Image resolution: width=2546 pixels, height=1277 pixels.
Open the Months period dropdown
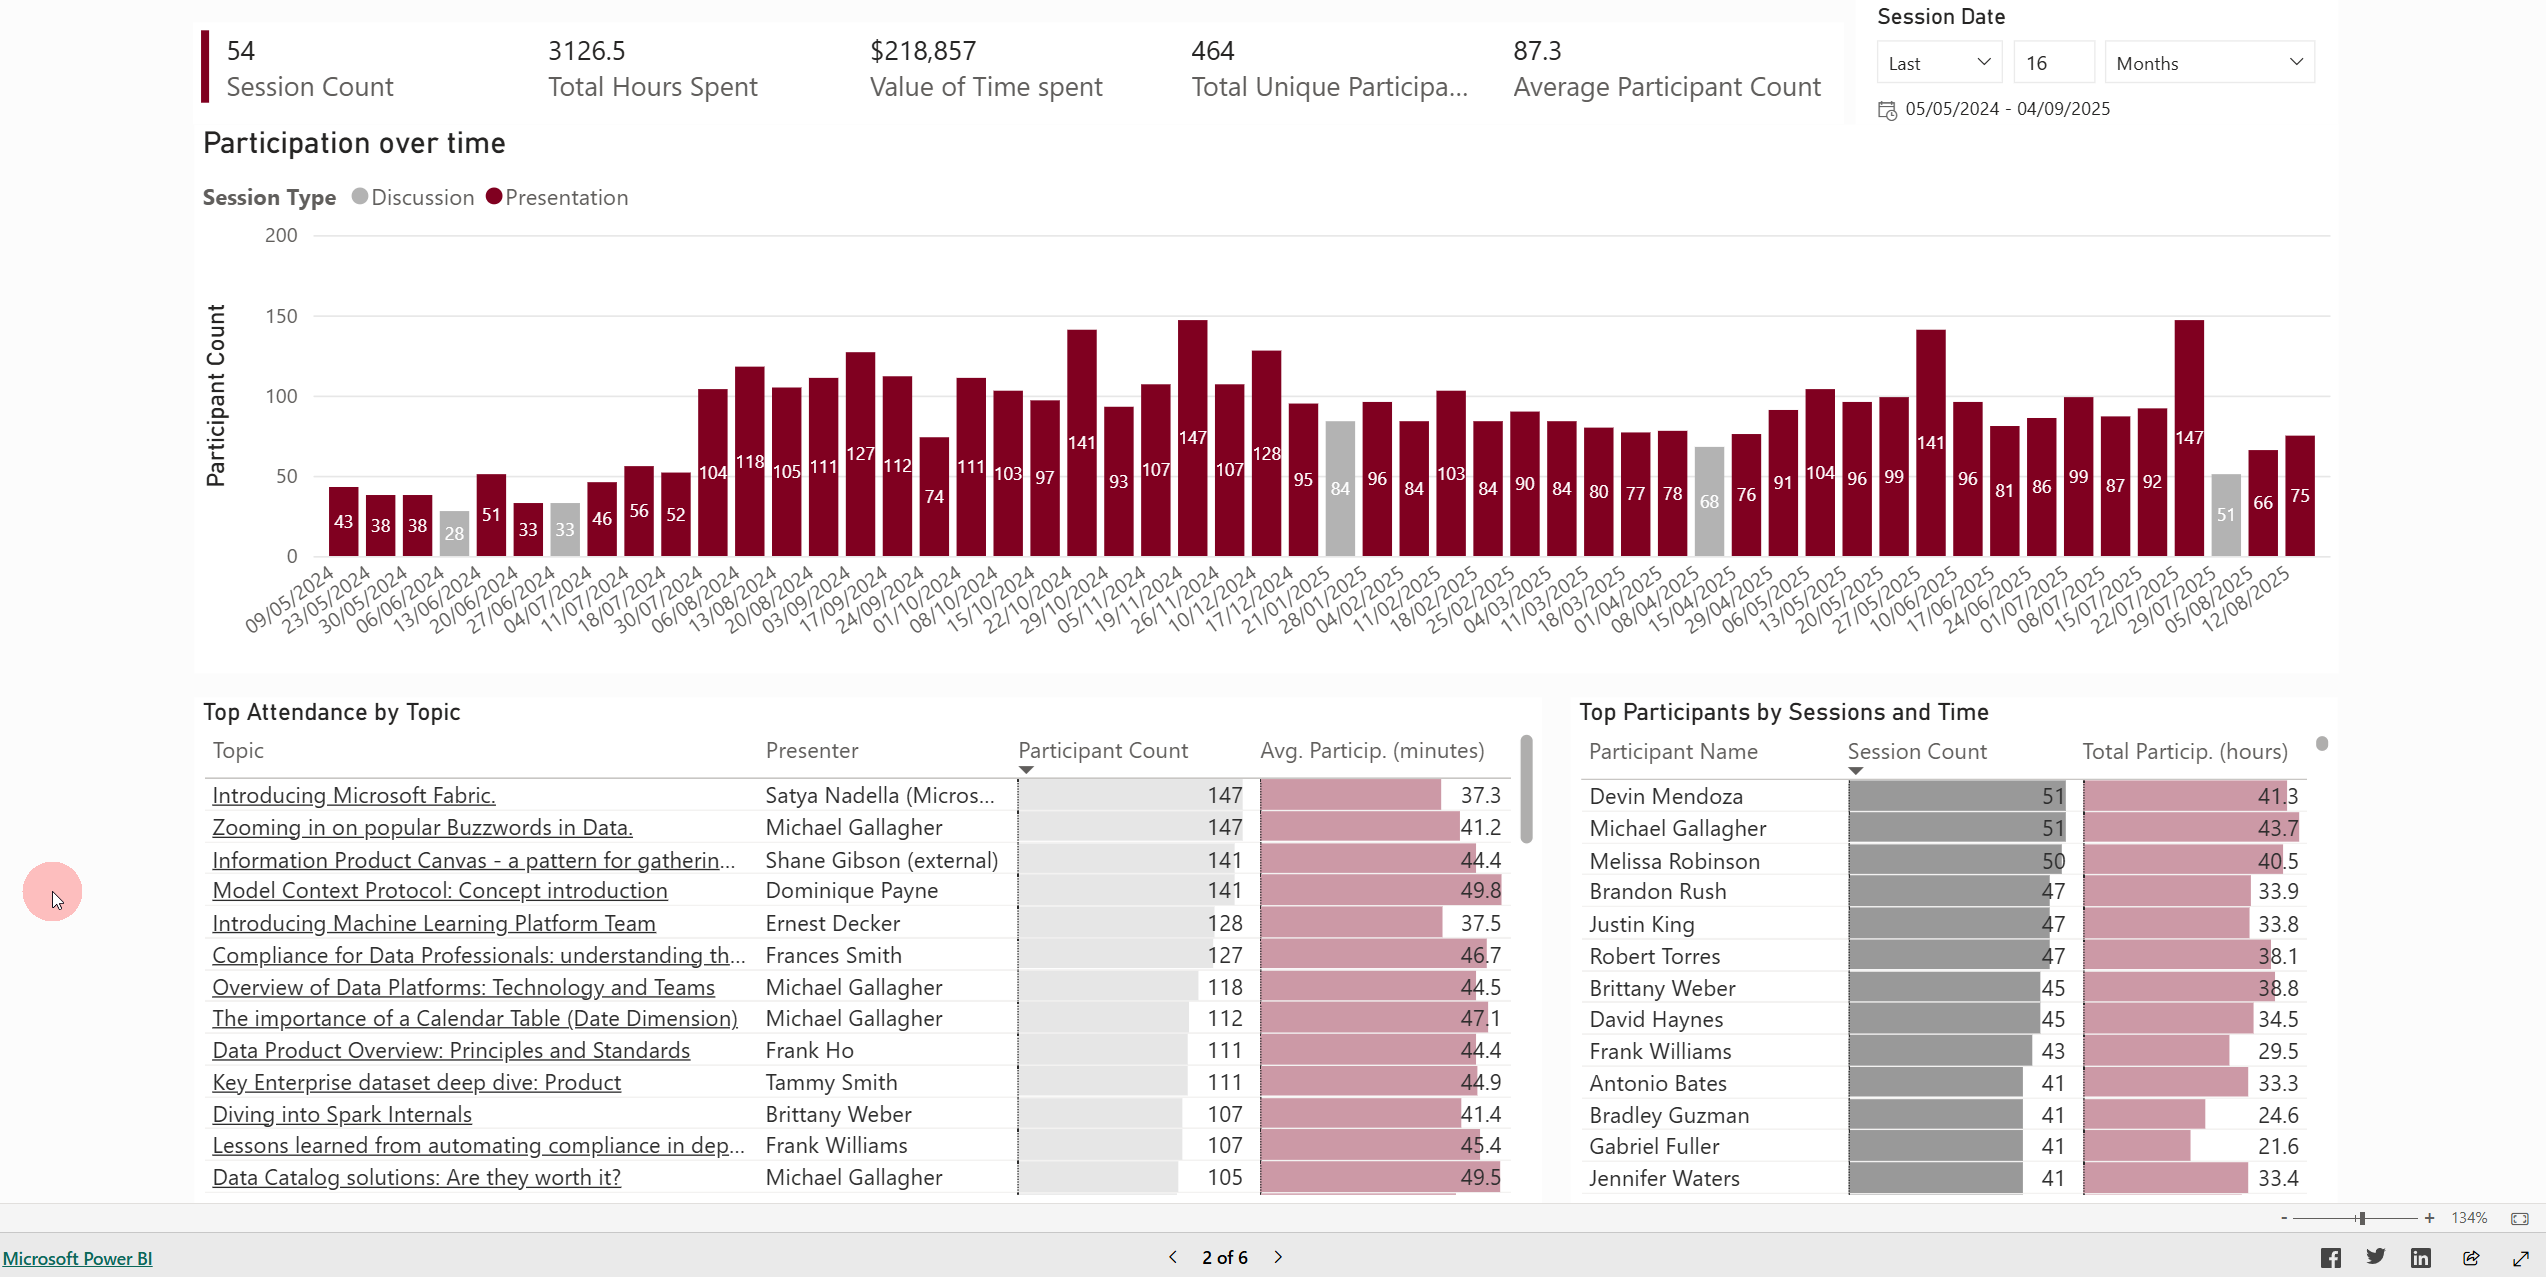point(2208,63)
